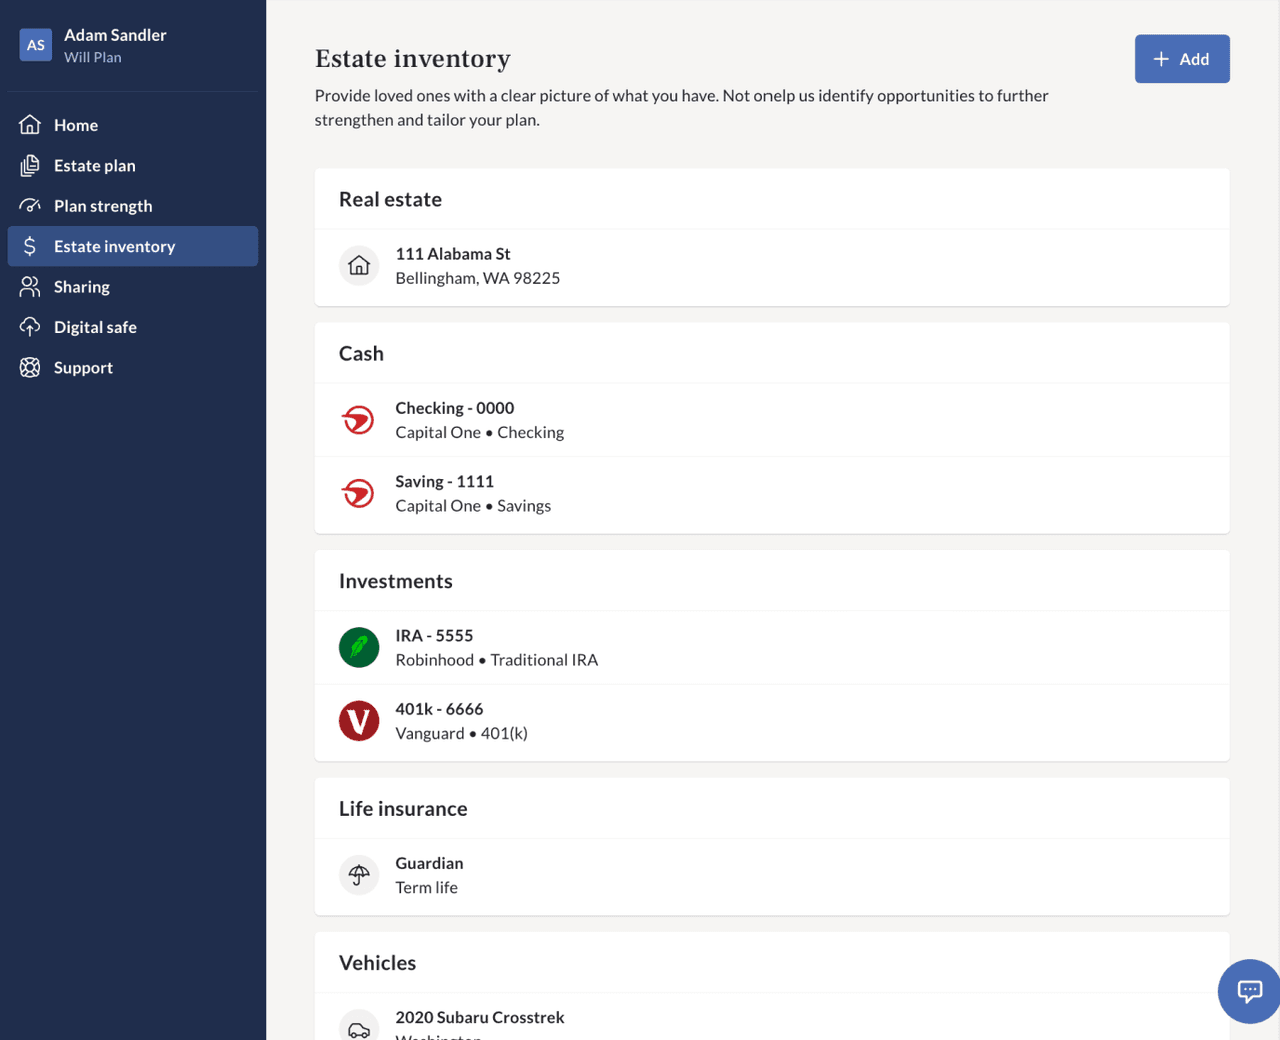Navigate to Plan strength page
Viewport: 1280px width, 1040px height.
(103, 206)
